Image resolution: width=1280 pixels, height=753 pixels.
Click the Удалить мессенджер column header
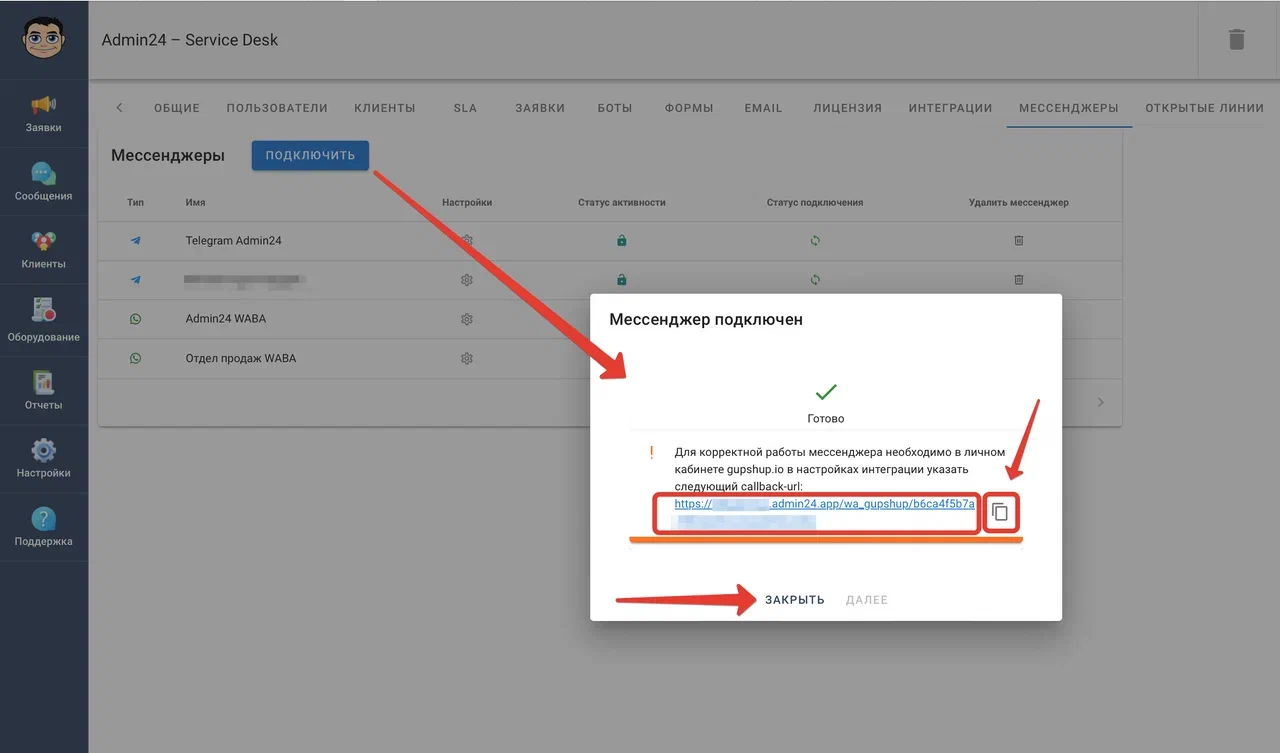point(1019,202)
